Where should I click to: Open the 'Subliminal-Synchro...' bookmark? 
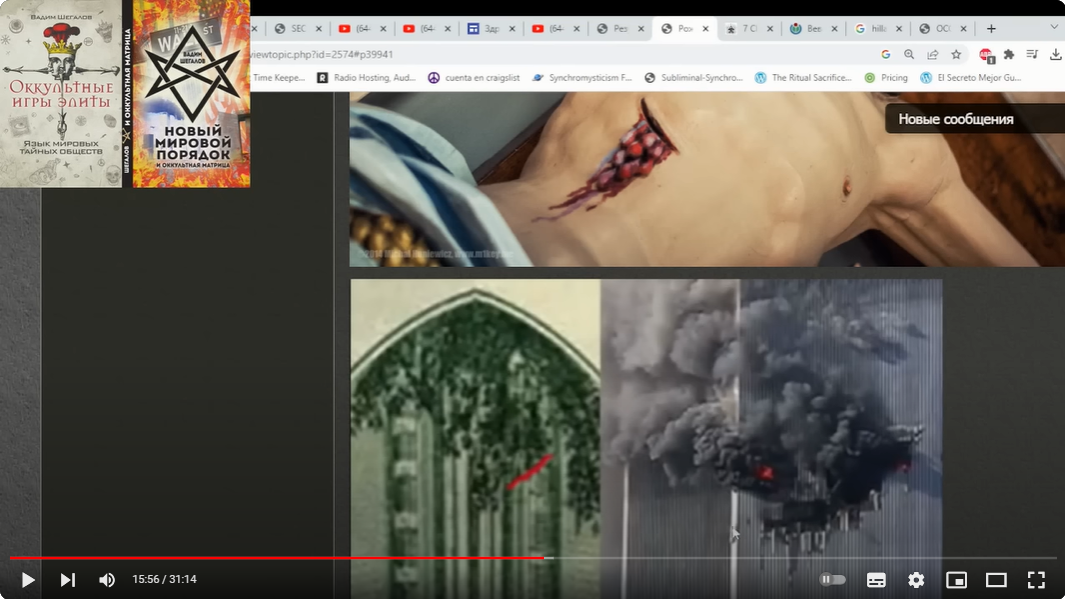pos(693,78)
